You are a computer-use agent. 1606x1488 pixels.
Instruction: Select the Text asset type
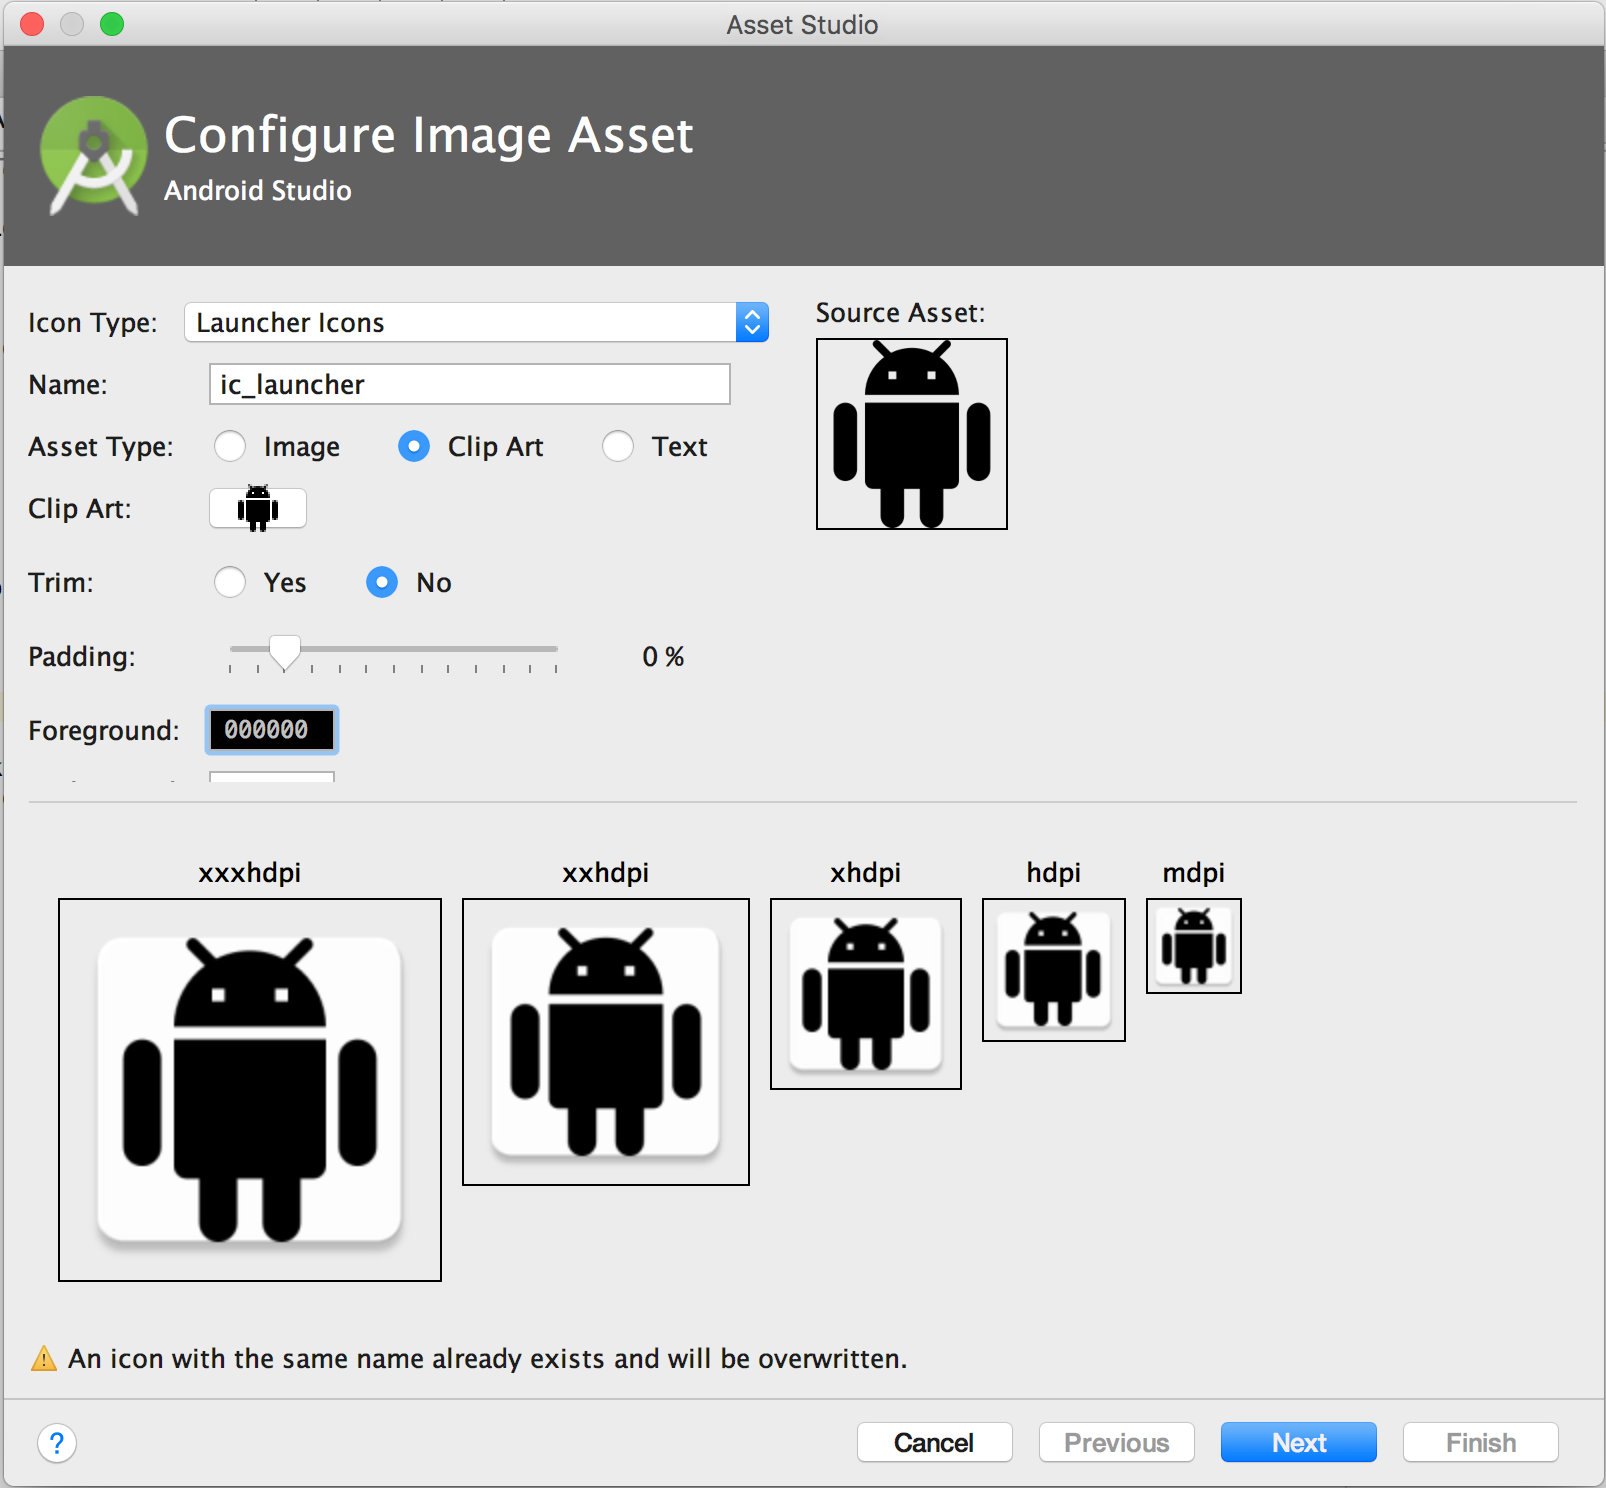[618, 447]
